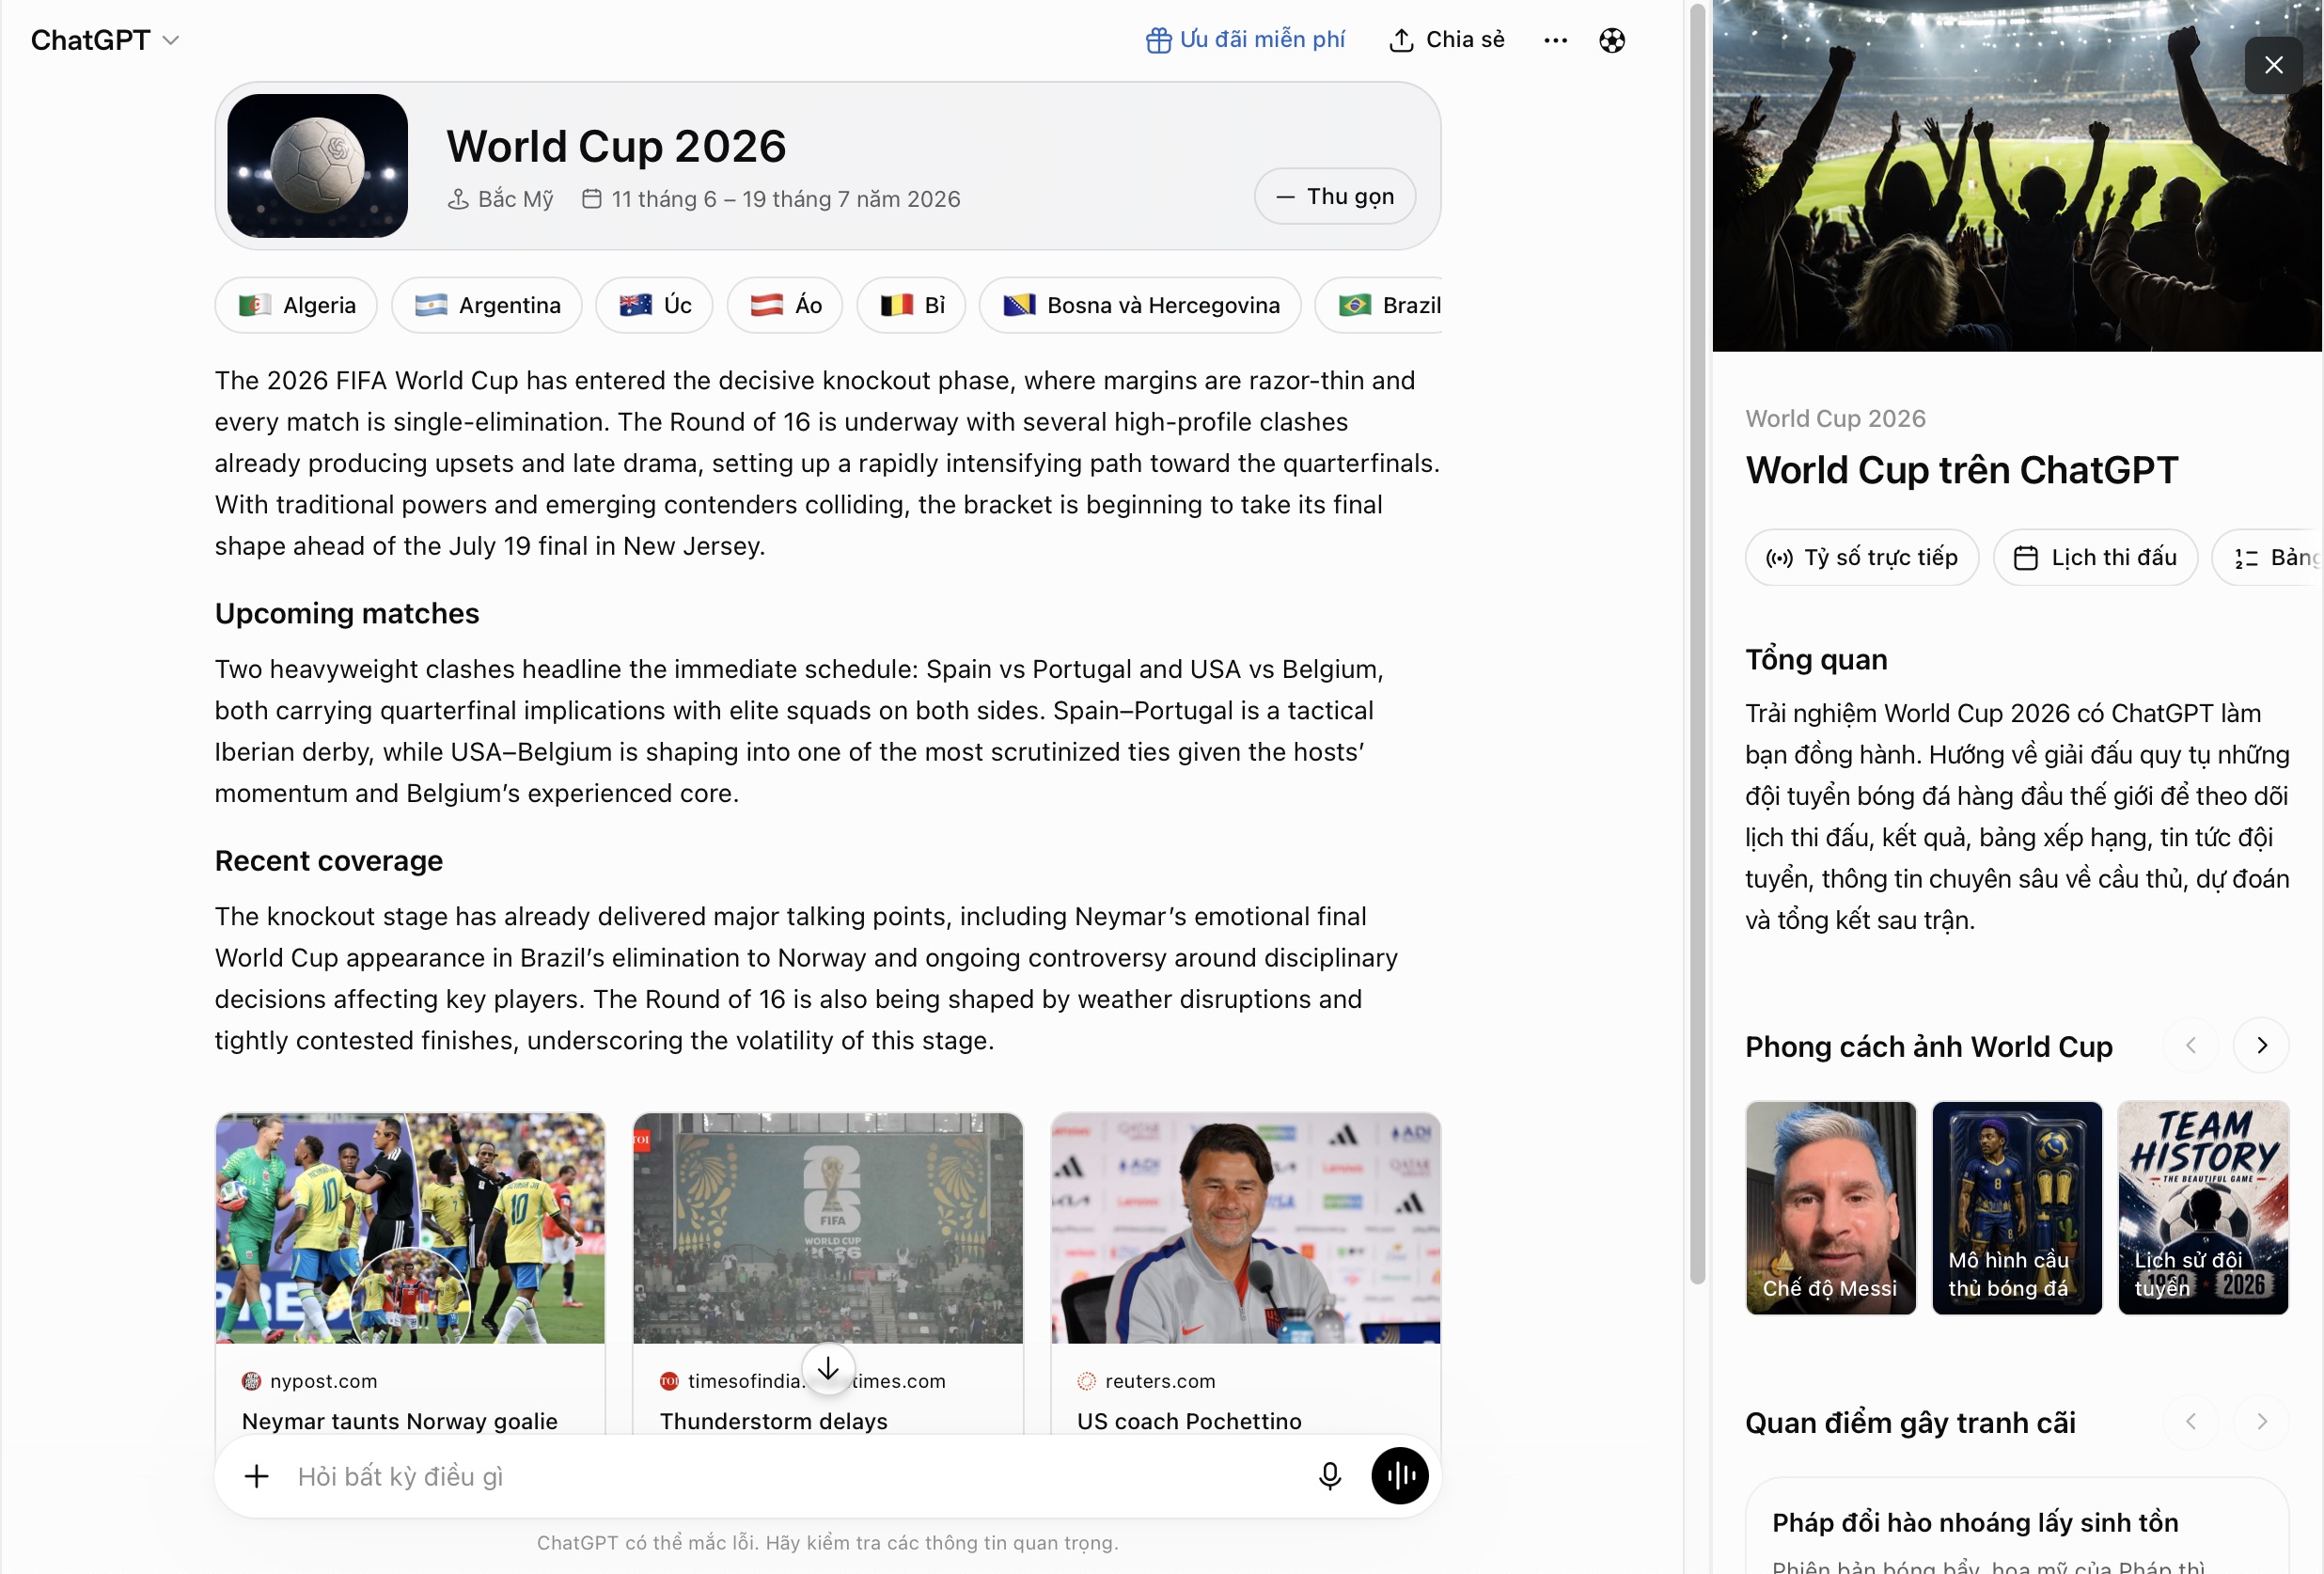Select the Áo team chip
2324x1574 pixels.
tap(785, 305)
